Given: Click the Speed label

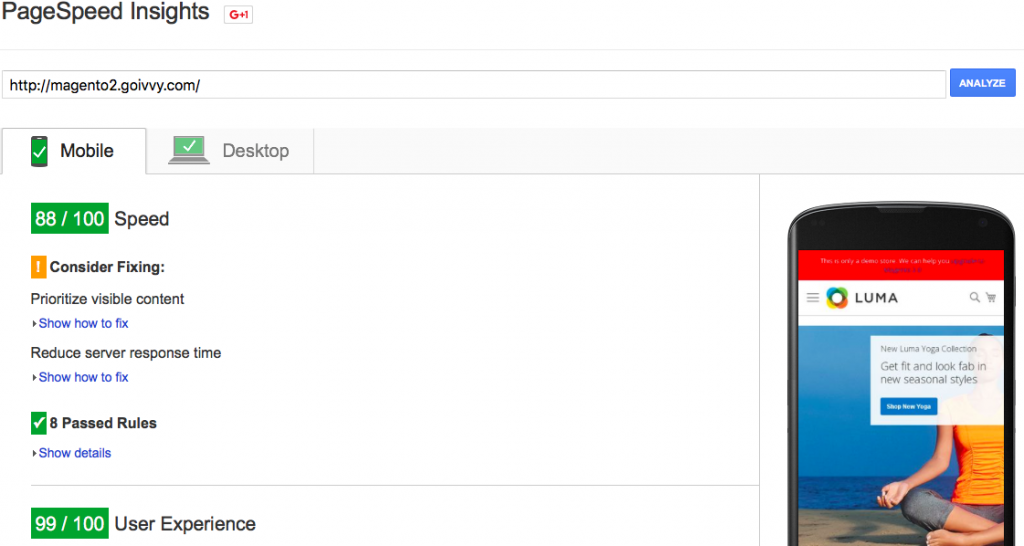Looking at the screenshot, I should click(142, 219).
